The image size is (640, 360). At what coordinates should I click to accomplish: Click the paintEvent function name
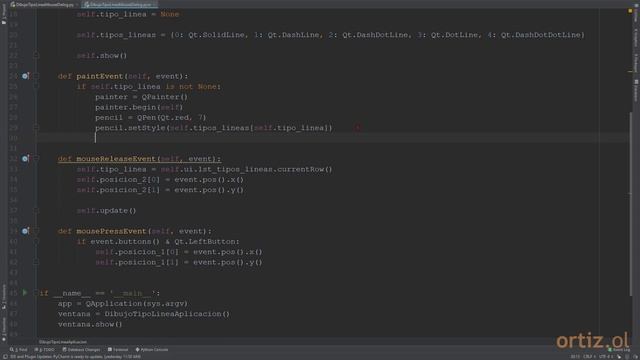(100, 76)
